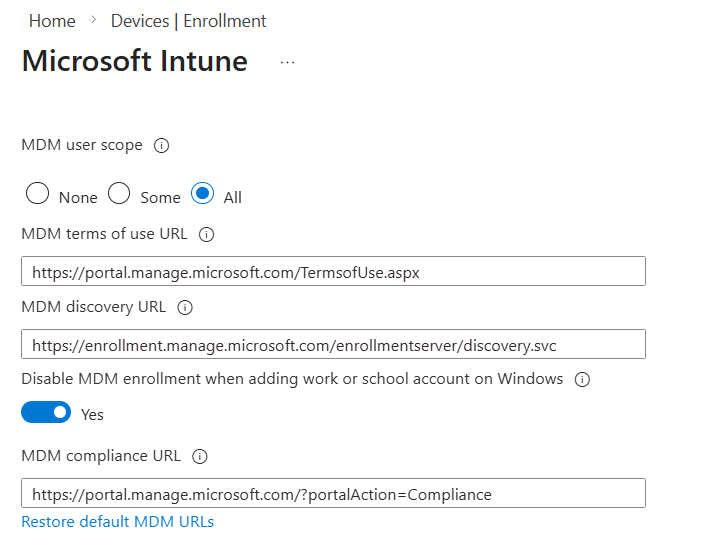Toggle the Disable MDM enrollment switch
Viewport: 728px width, 549px height.
tap(46, 412)
